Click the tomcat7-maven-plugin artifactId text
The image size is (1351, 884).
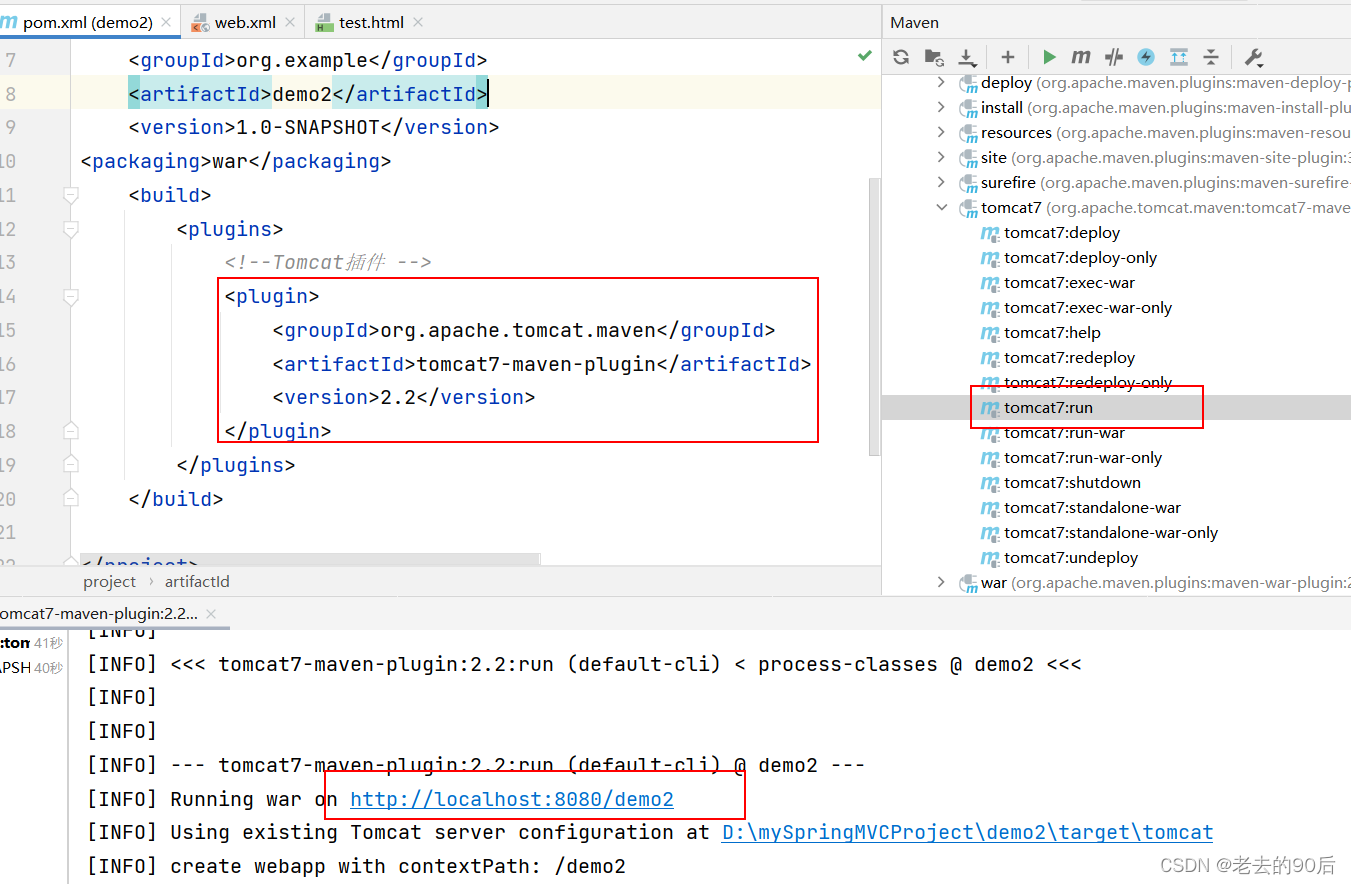point(537,364)
